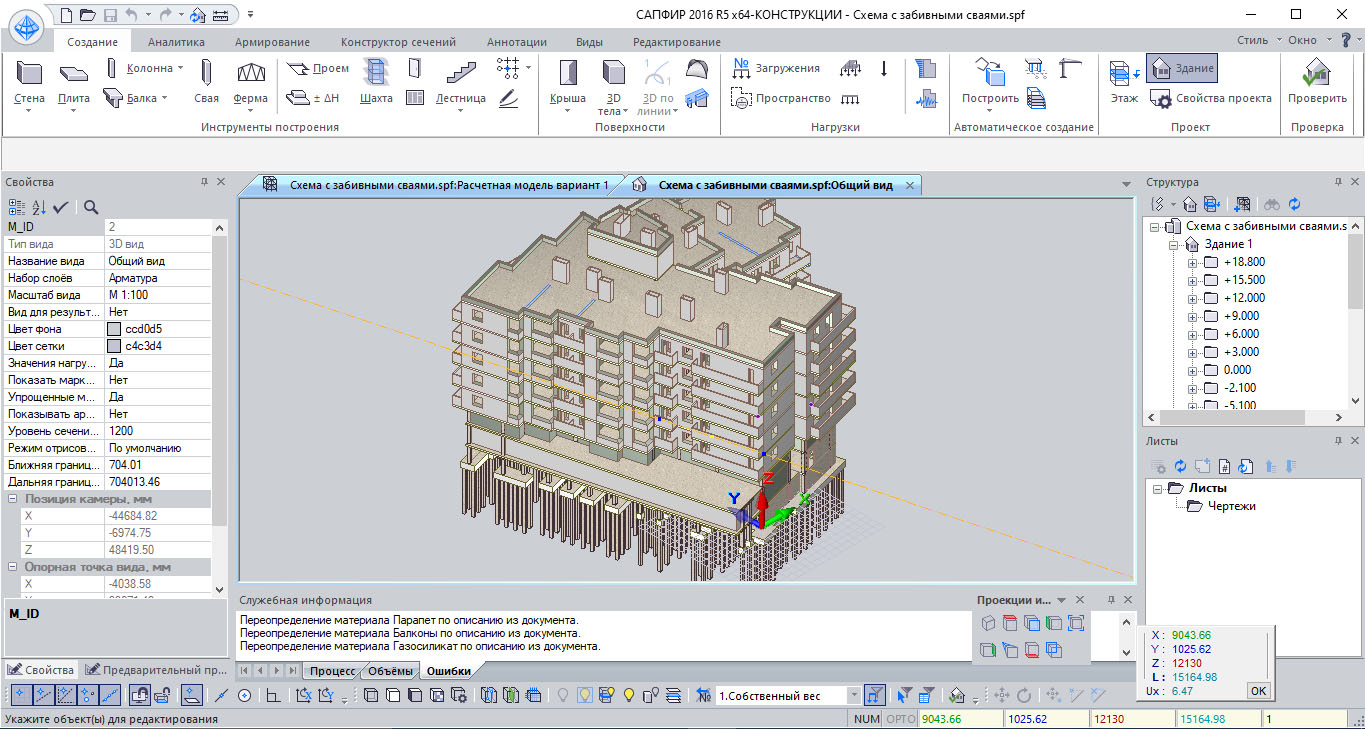The width and height of the screenshot is (1365, 729).
Task: Click the tower crane icon
Action: point(1071,68)
